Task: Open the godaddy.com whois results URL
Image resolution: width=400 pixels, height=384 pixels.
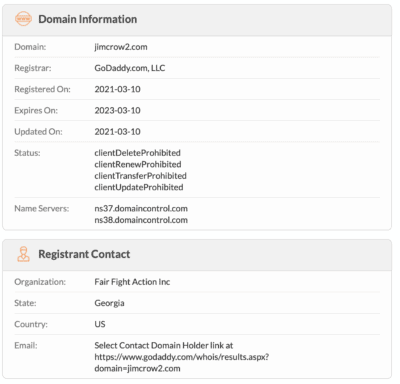Action: (x=181, y=363)
